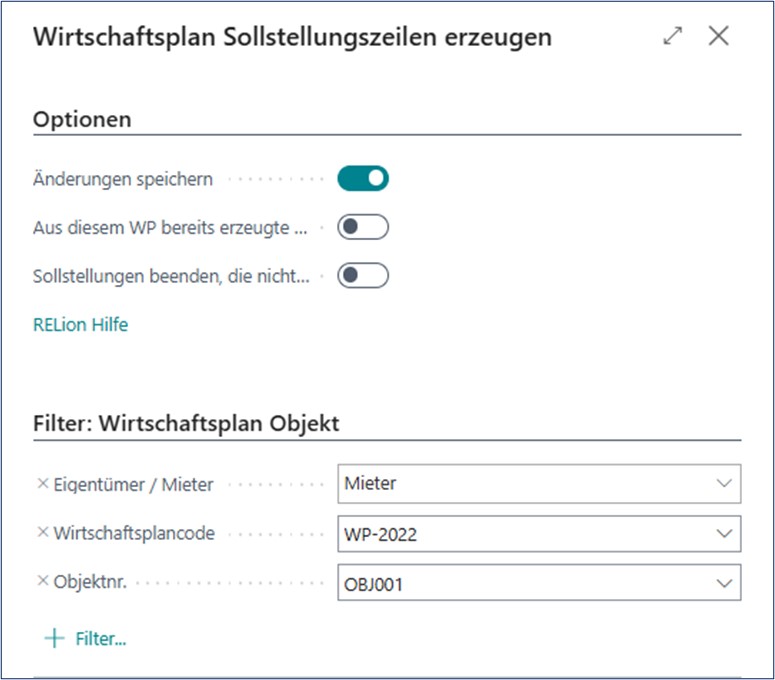
Task: Expand the dialog to full screen
Action: point(673,37)
